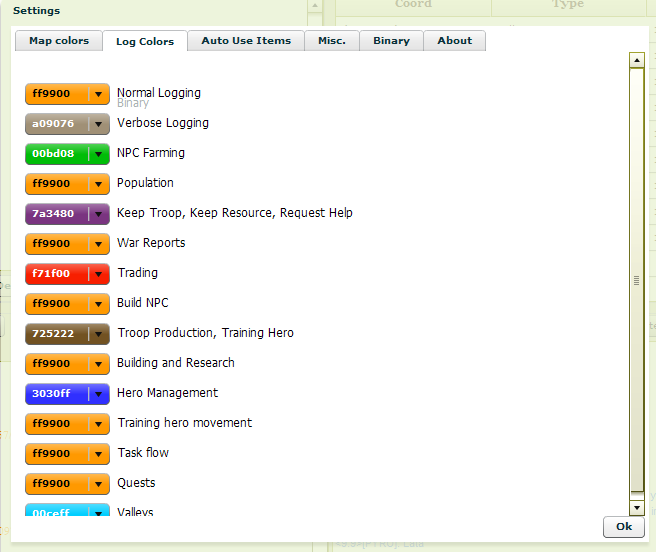656x552 pixels.
Task: Click the blue 3030ff Hero Management swatch
Action: click(x=56, y=394)
